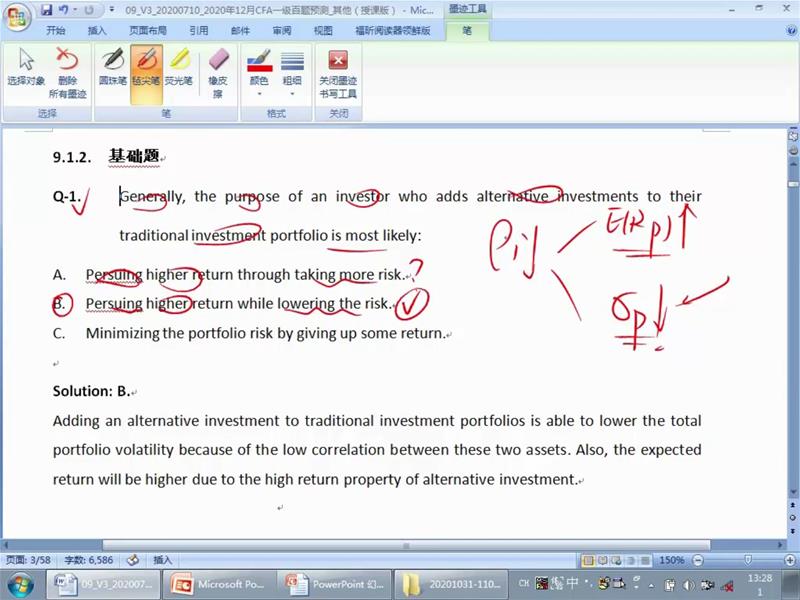Click the volume speaker tray icon
The image size is (800, 600).
coord(688,585)
